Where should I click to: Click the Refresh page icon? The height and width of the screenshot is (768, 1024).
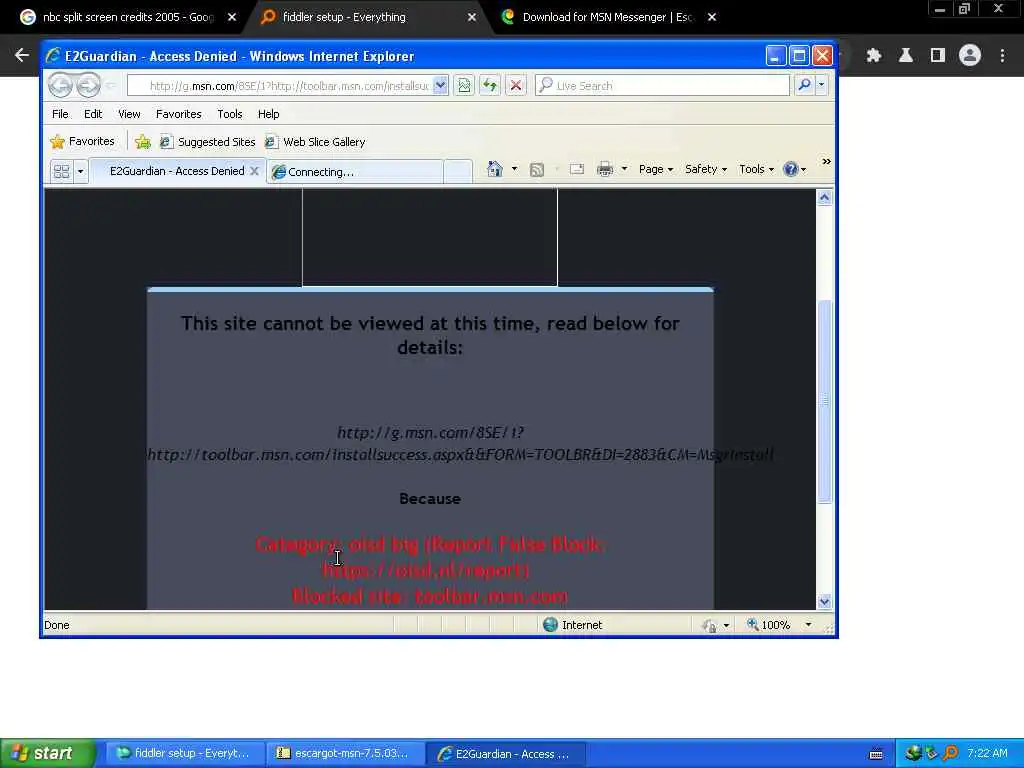tap(490, 85)
